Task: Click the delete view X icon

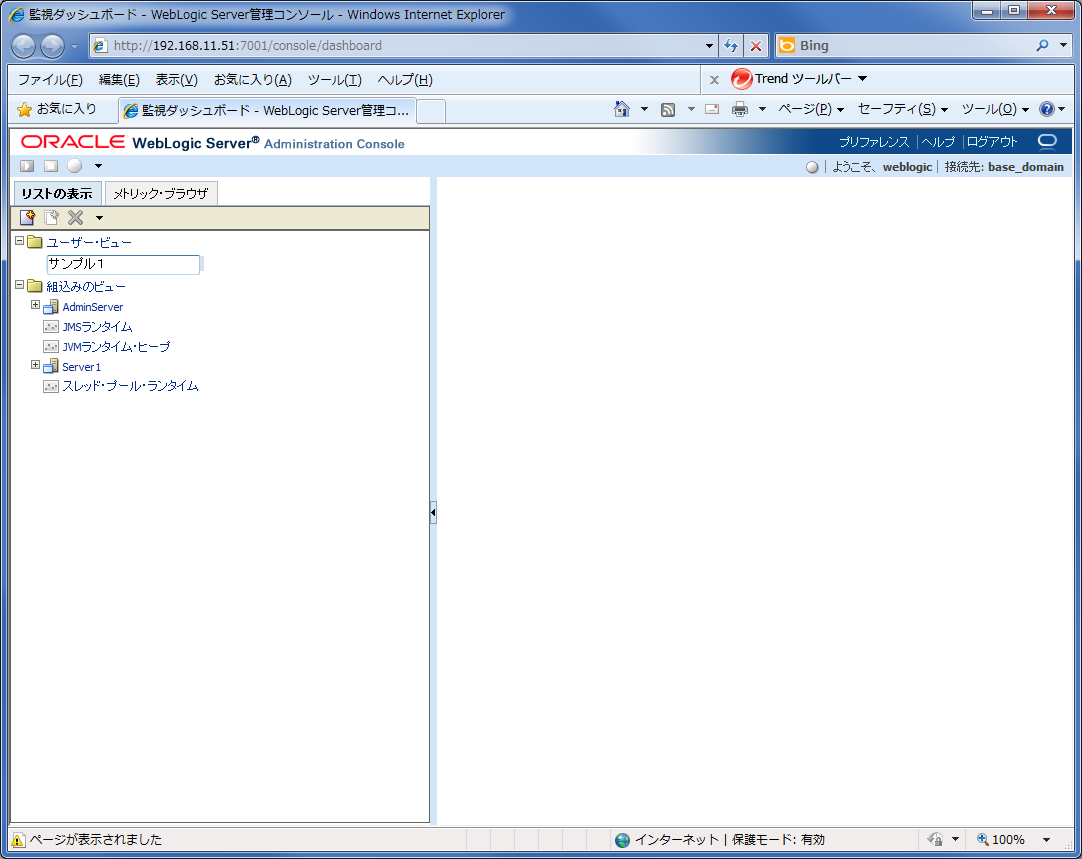Action: tap(75, 218)
